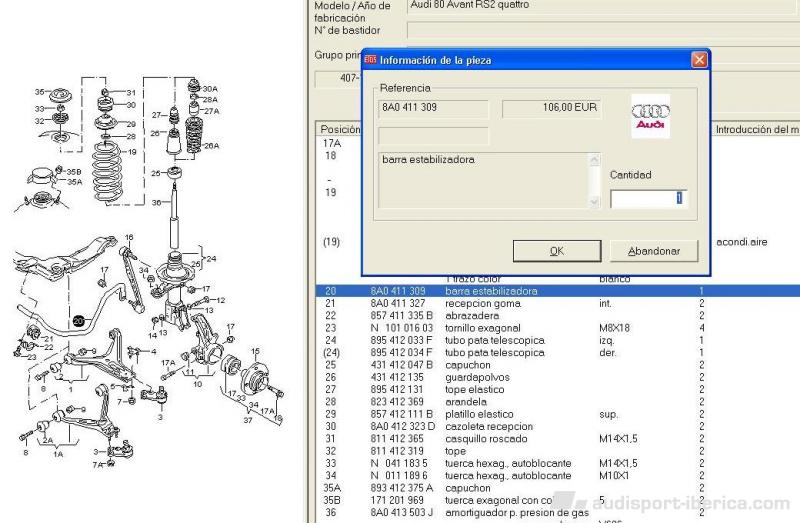800x523 pixels.
Task: Select row 24 tubo pata telescopica izq.
Action: point(558,340)
